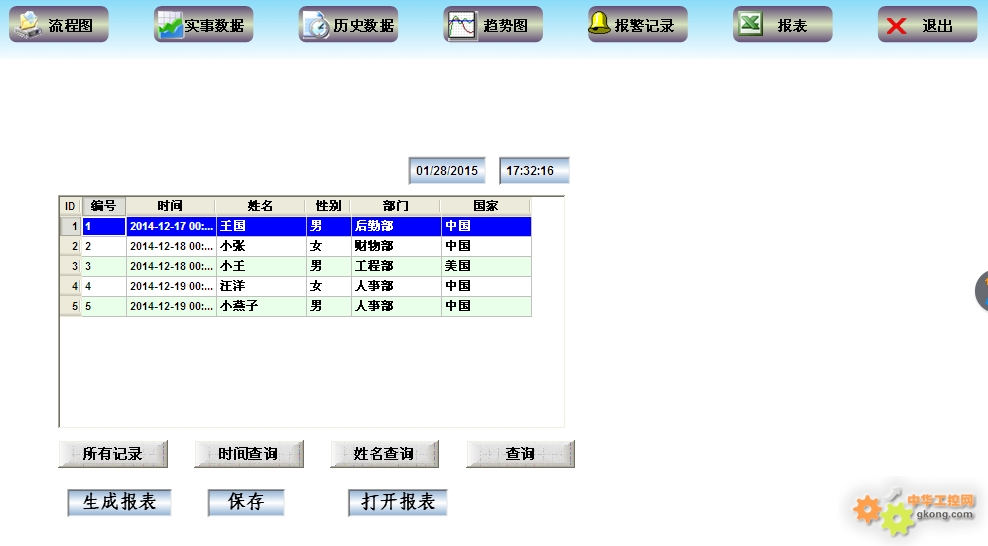
Task: Click gender cell 男 in 小王 row
Action: 328,266
